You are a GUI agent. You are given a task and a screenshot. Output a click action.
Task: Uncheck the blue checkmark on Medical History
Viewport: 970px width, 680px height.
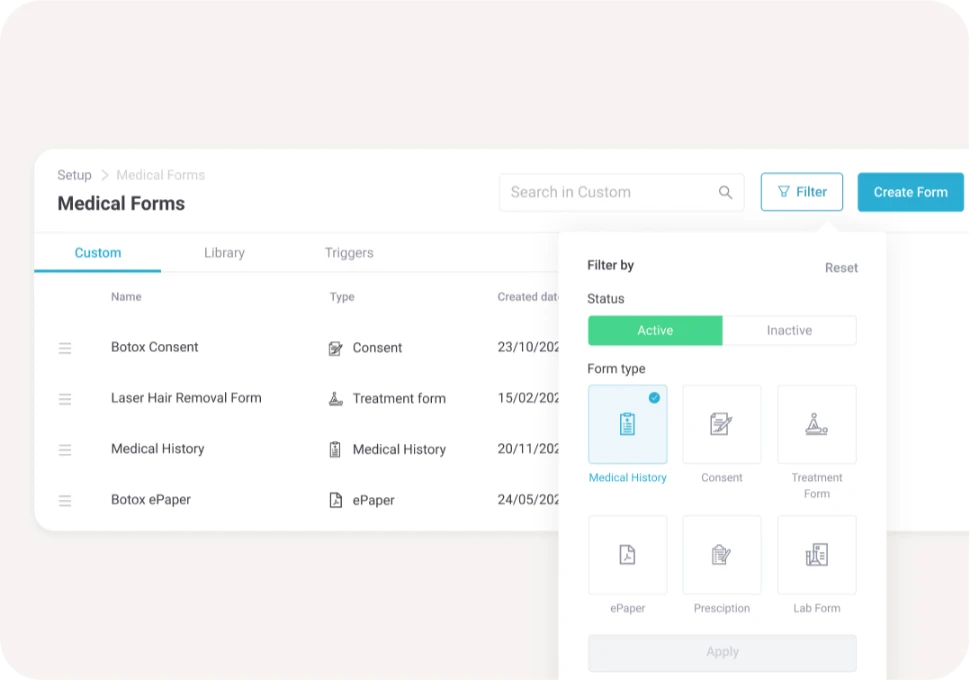(654, 398)
